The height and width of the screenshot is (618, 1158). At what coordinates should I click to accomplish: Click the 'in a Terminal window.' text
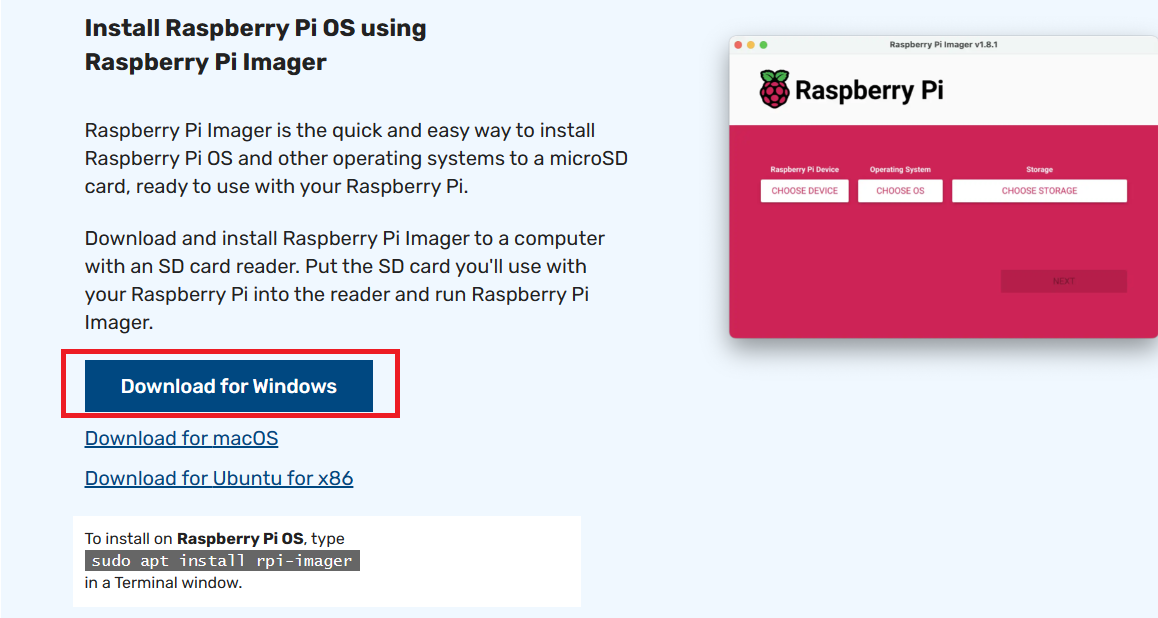[x=163, y=583]
